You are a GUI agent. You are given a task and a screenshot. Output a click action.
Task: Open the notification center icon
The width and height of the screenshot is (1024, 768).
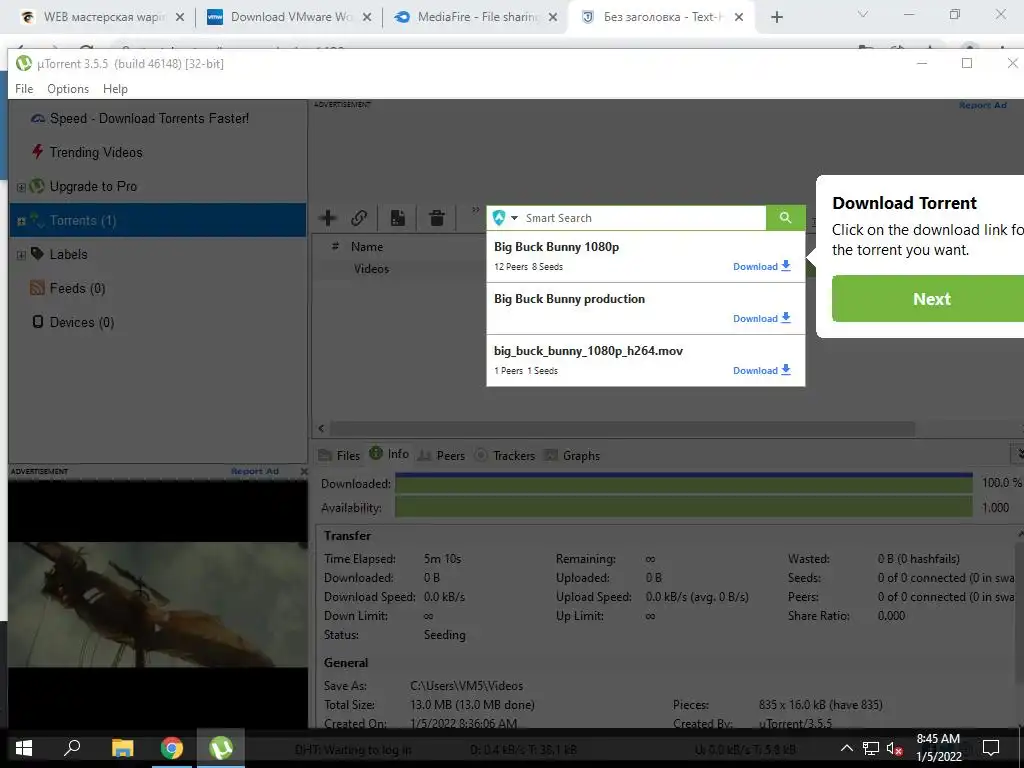(991, 748)
